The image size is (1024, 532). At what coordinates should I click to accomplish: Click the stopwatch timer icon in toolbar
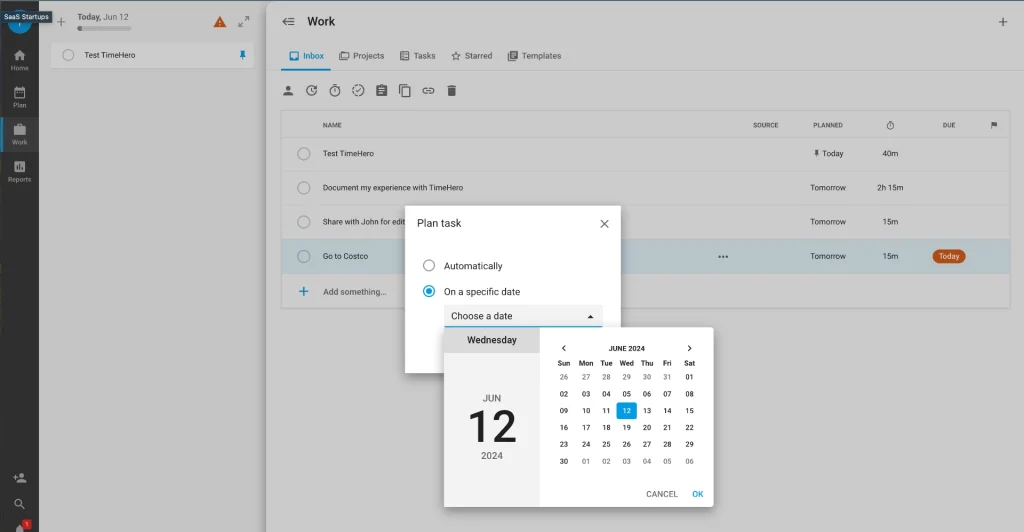335,91
